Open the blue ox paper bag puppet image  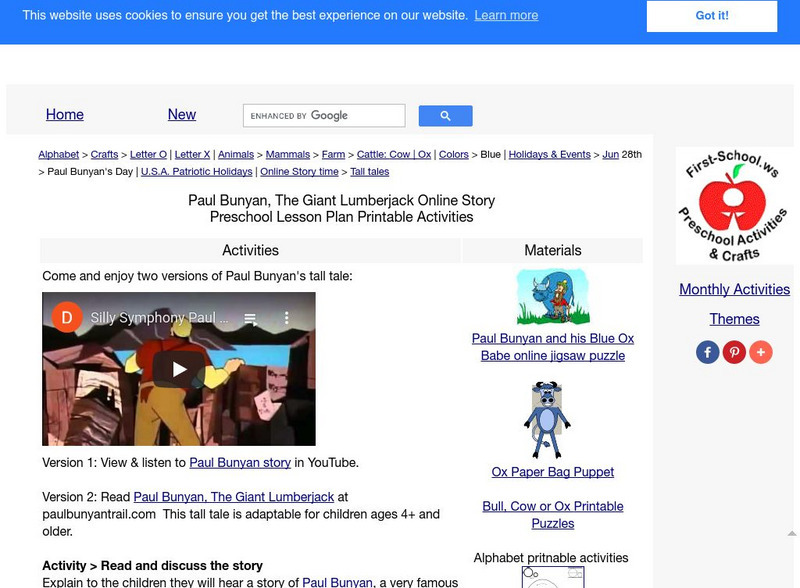[x=547, y=420]
